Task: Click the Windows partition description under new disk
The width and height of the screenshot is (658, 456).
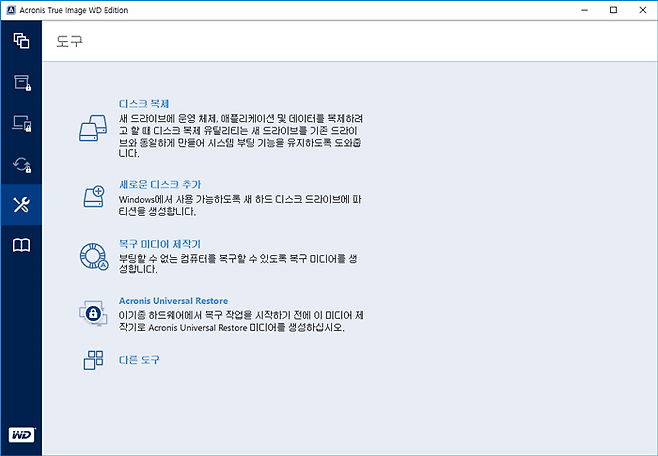Action: coord(240,205)
